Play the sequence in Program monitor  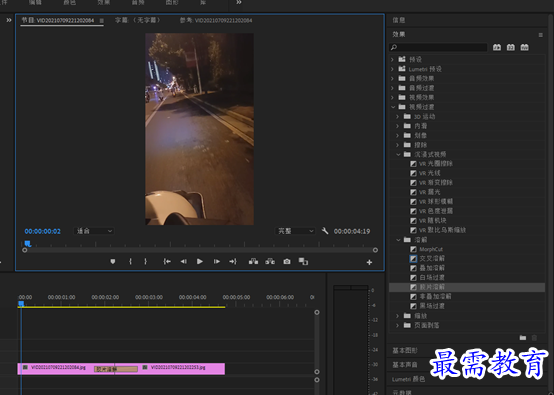200,261
